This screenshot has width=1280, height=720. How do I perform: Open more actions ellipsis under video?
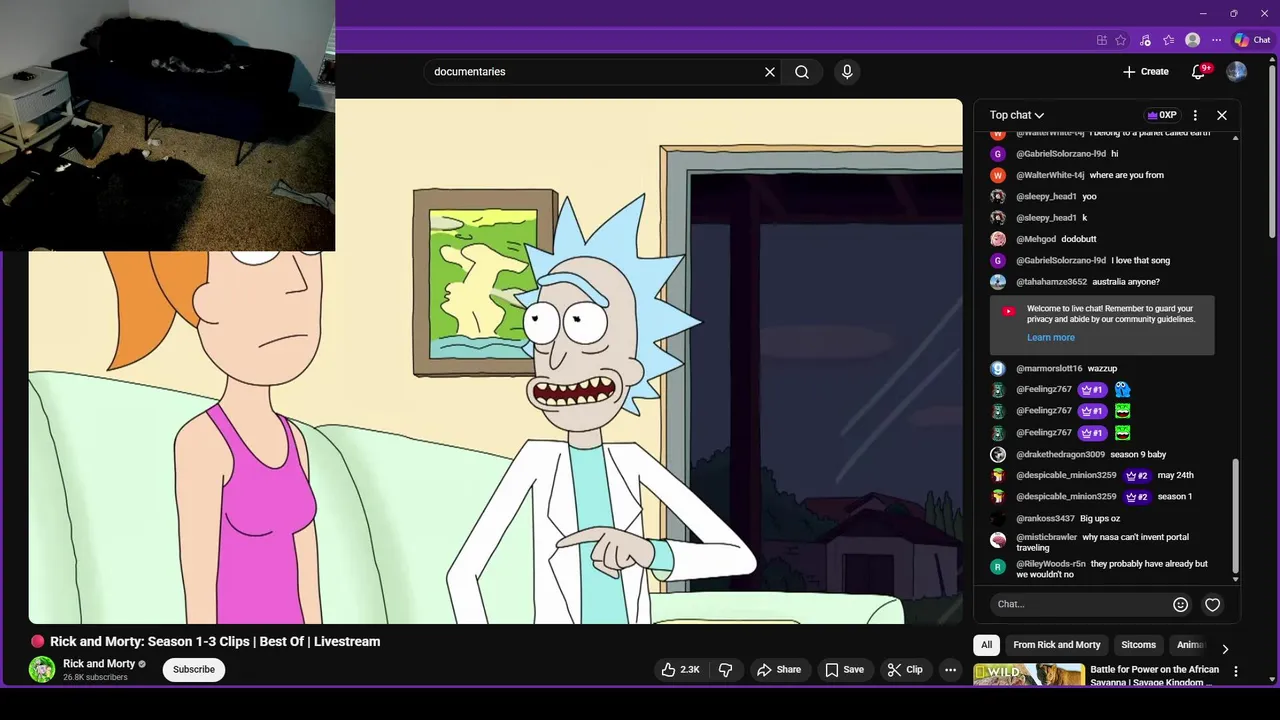(951, 670)
